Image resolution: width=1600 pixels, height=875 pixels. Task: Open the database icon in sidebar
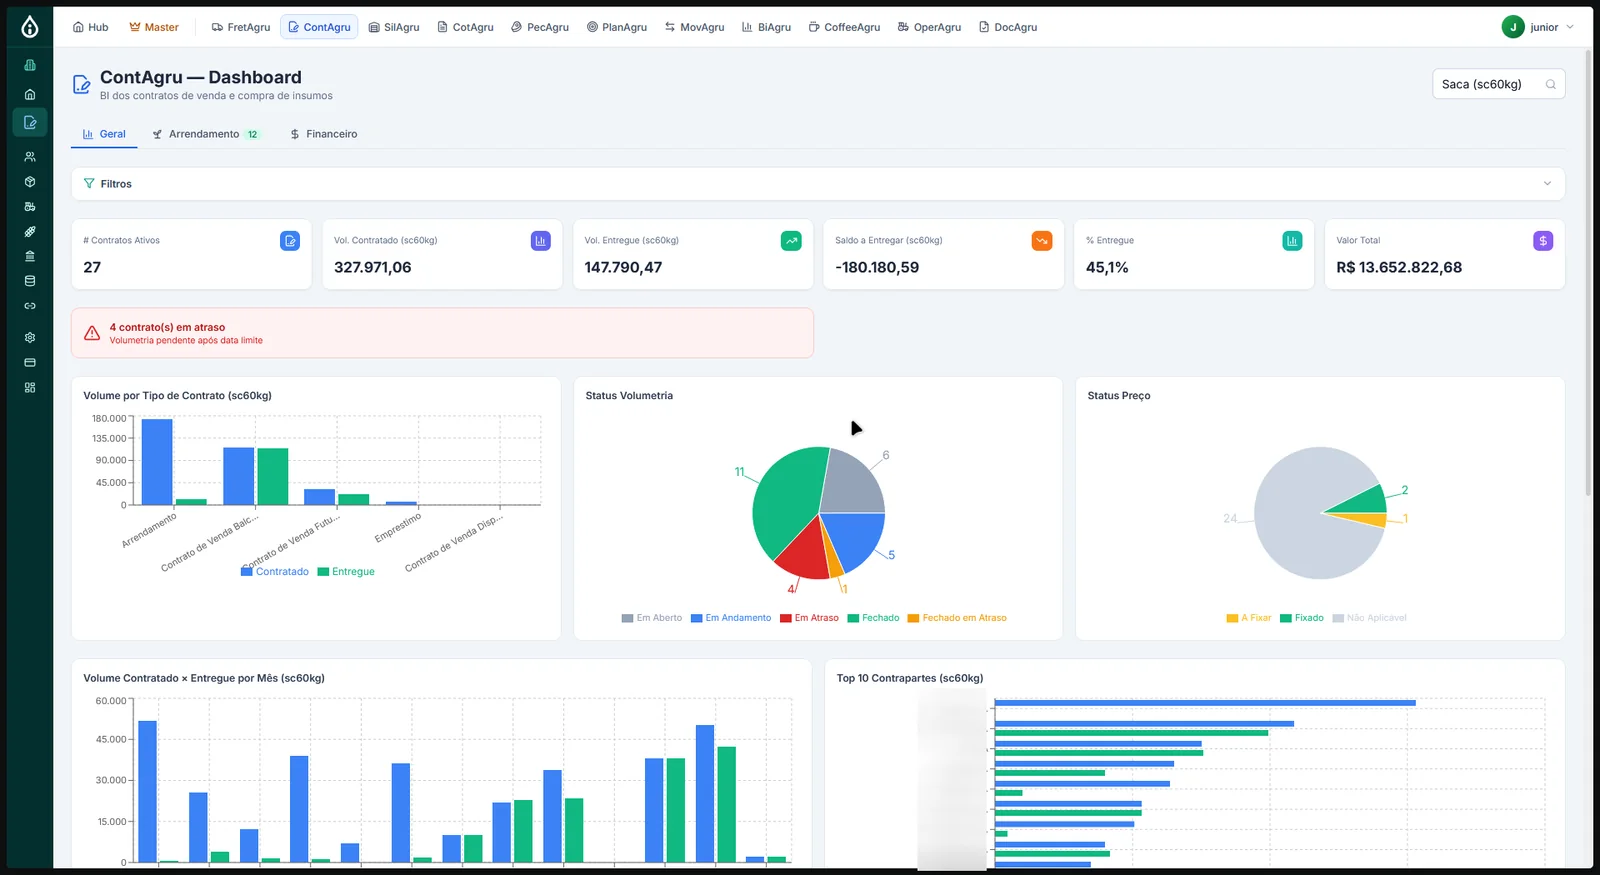tap(30, 281)
